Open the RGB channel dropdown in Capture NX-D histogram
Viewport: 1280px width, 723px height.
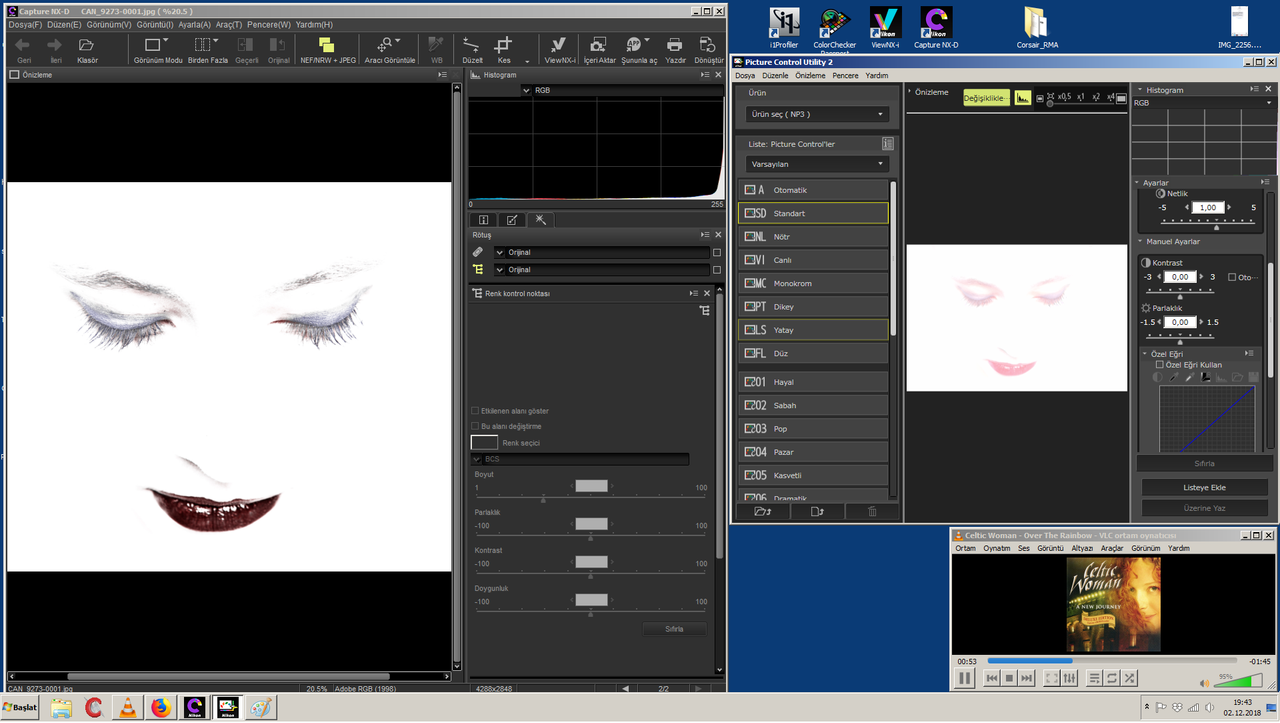[620, 90]
